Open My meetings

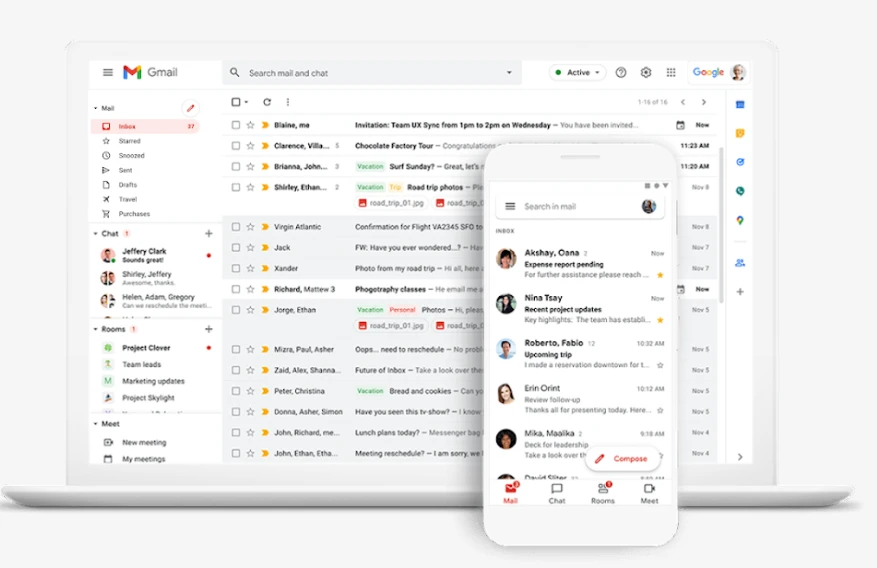pos(144,459)
